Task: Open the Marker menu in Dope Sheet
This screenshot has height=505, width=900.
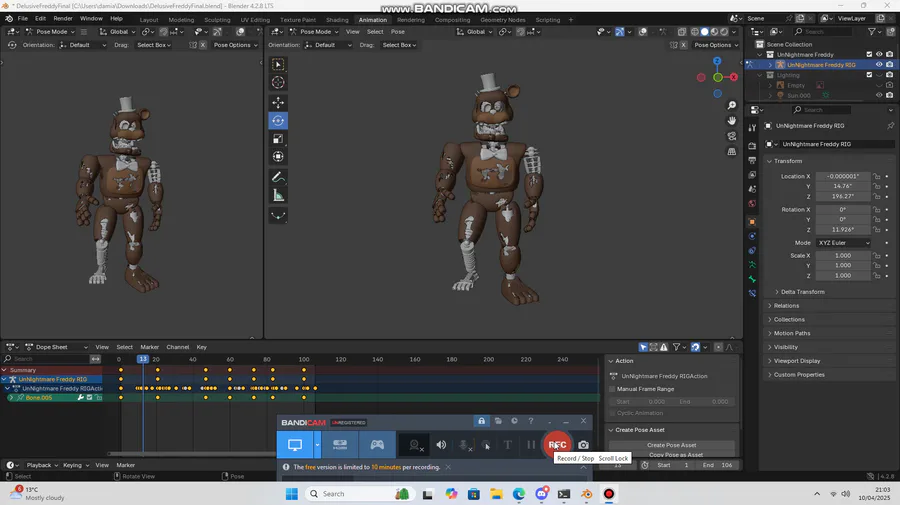Action: pyautogui.click(x=149, y=347)
